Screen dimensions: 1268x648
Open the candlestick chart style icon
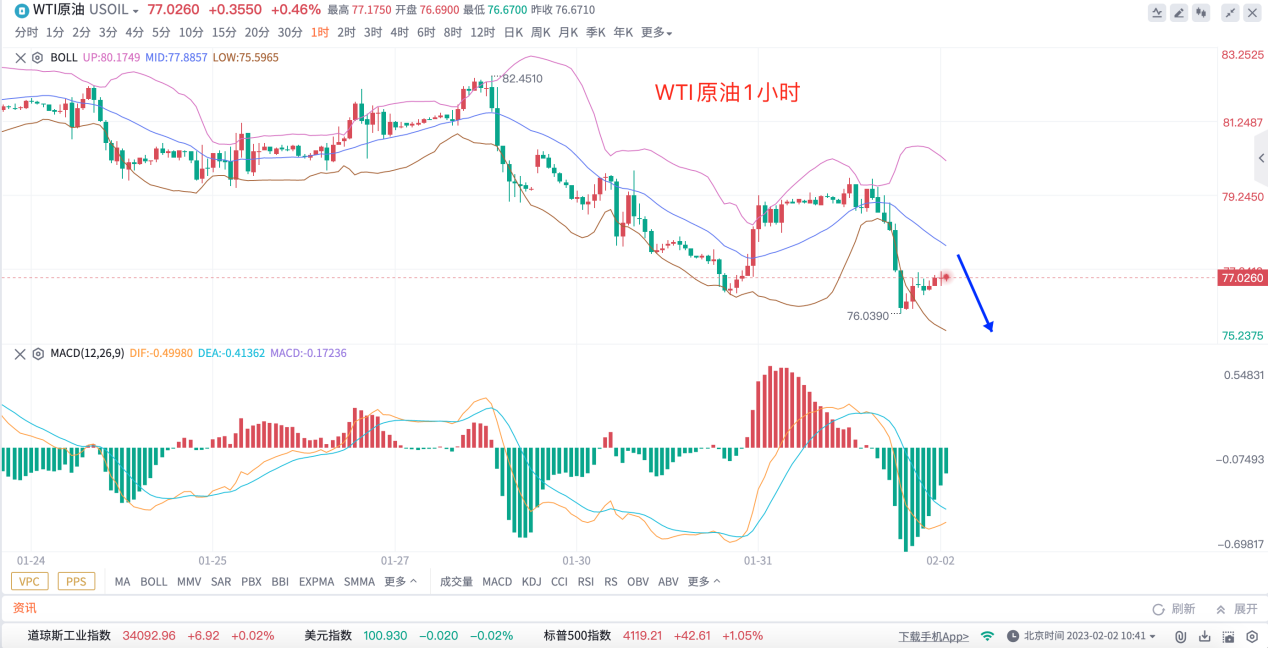[1201, 13]
